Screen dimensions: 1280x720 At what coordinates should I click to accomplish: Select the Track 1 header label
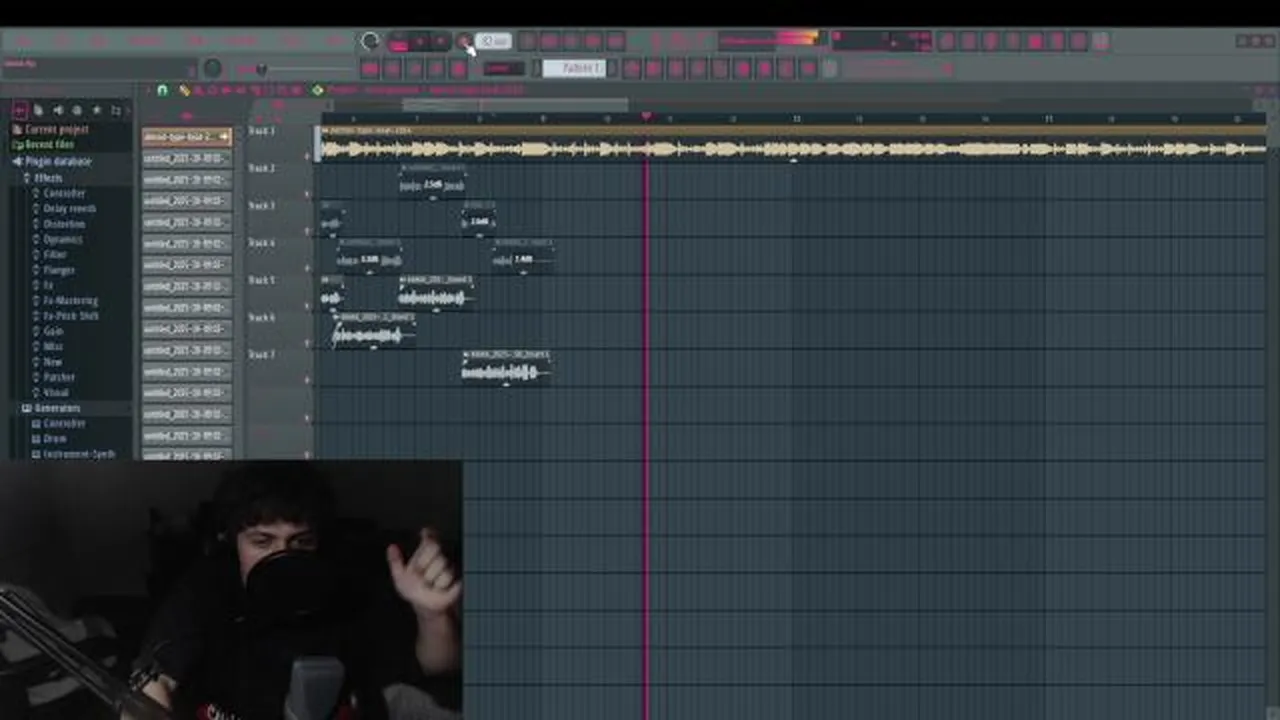tap(261, 131)
